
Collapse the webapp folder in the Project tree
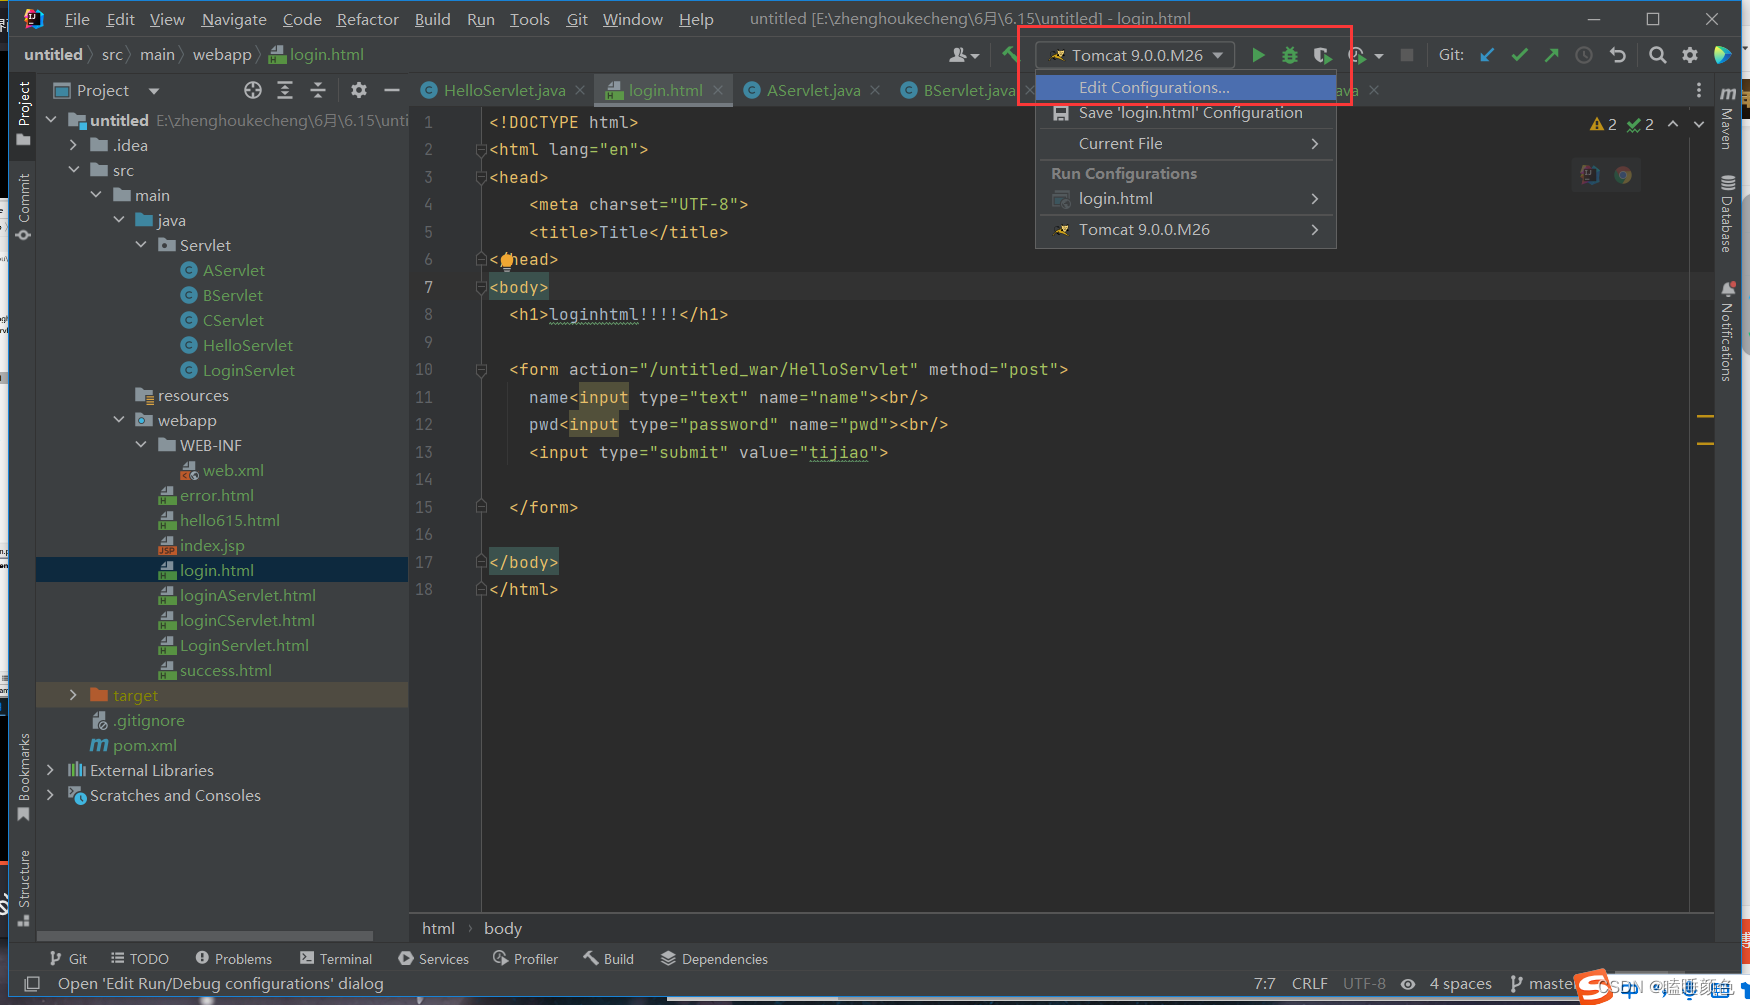click(118, 420)
